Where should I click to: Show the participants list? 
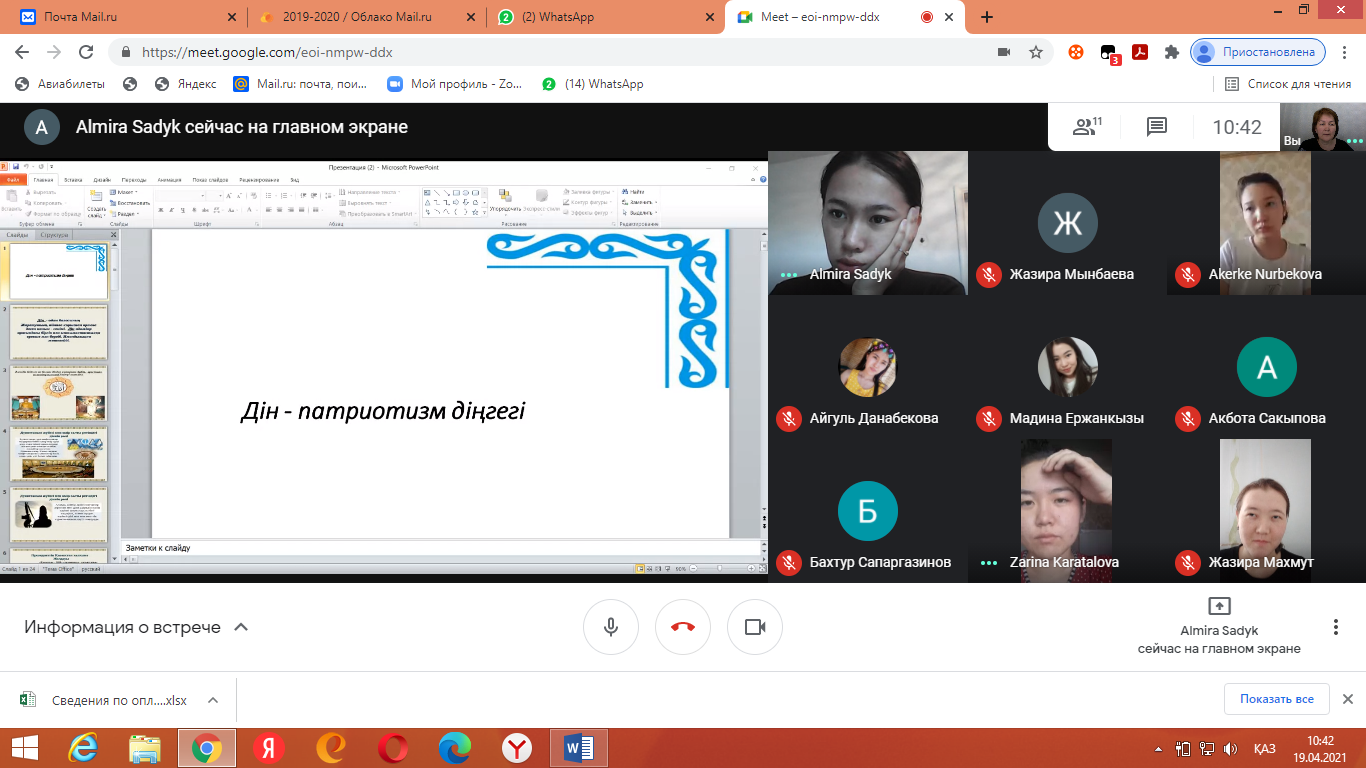pyautogui.click(x=1086, y=127)
